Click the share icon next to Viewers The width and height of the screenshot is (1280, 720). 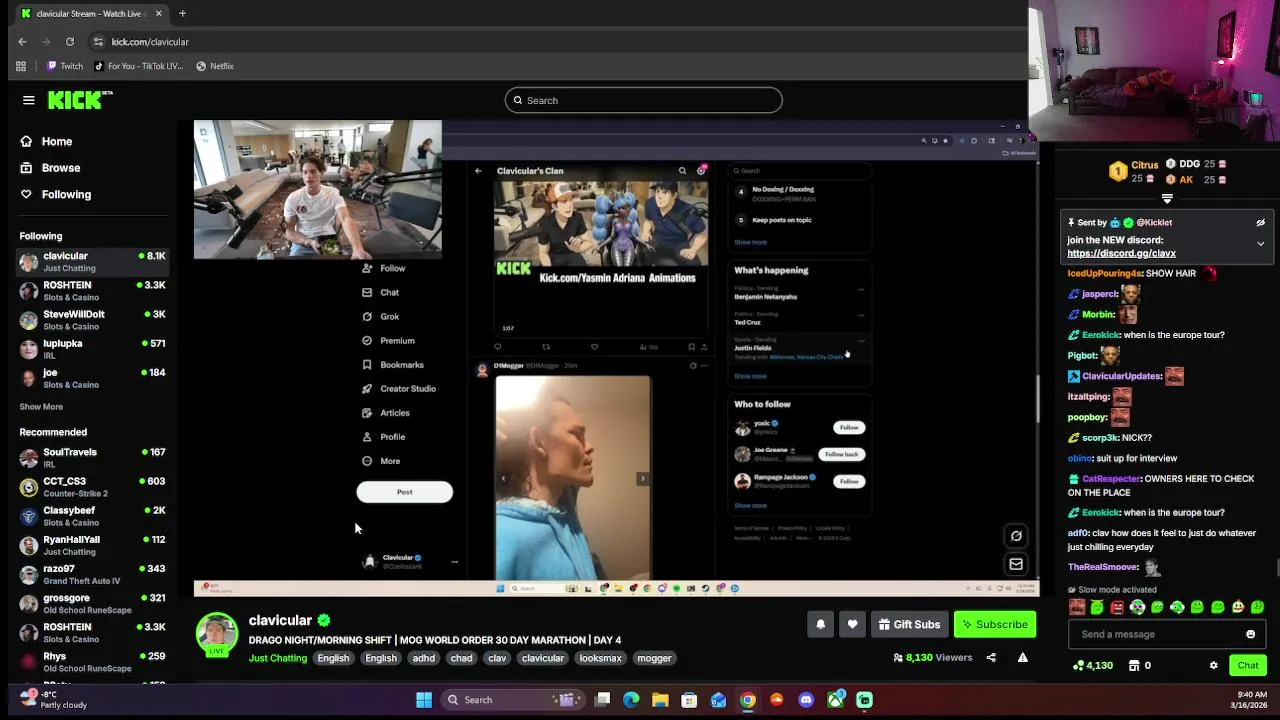click(991, 658)
